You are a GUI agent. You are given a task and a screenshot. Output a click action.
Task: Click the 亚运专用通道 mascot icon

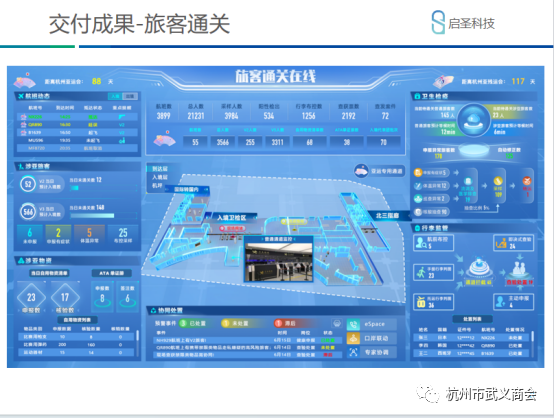tap(361, 171)
